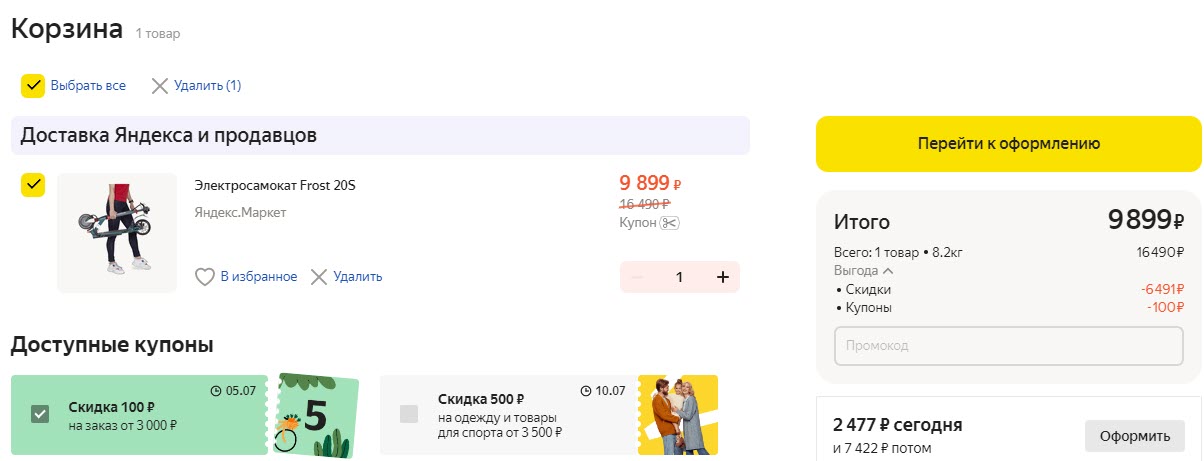Screen dimensions: 1204x461
Task: Collapse the Выгода details section
Action: point(887,271)
